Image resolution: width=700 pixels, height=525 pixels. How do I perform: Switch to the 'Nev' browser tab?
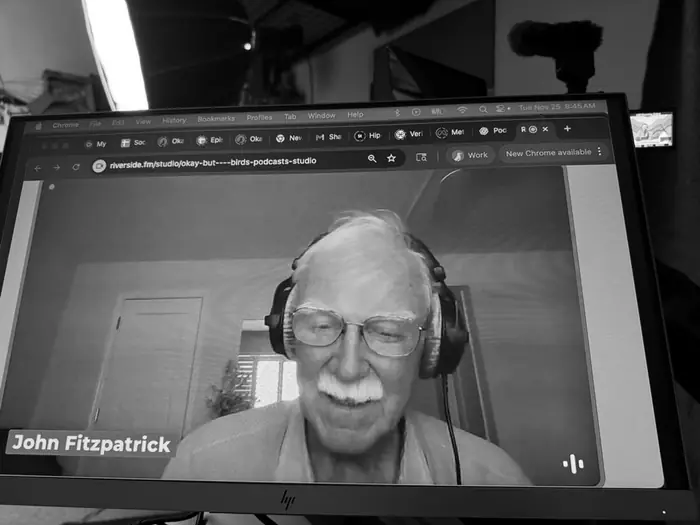(288, 138)
